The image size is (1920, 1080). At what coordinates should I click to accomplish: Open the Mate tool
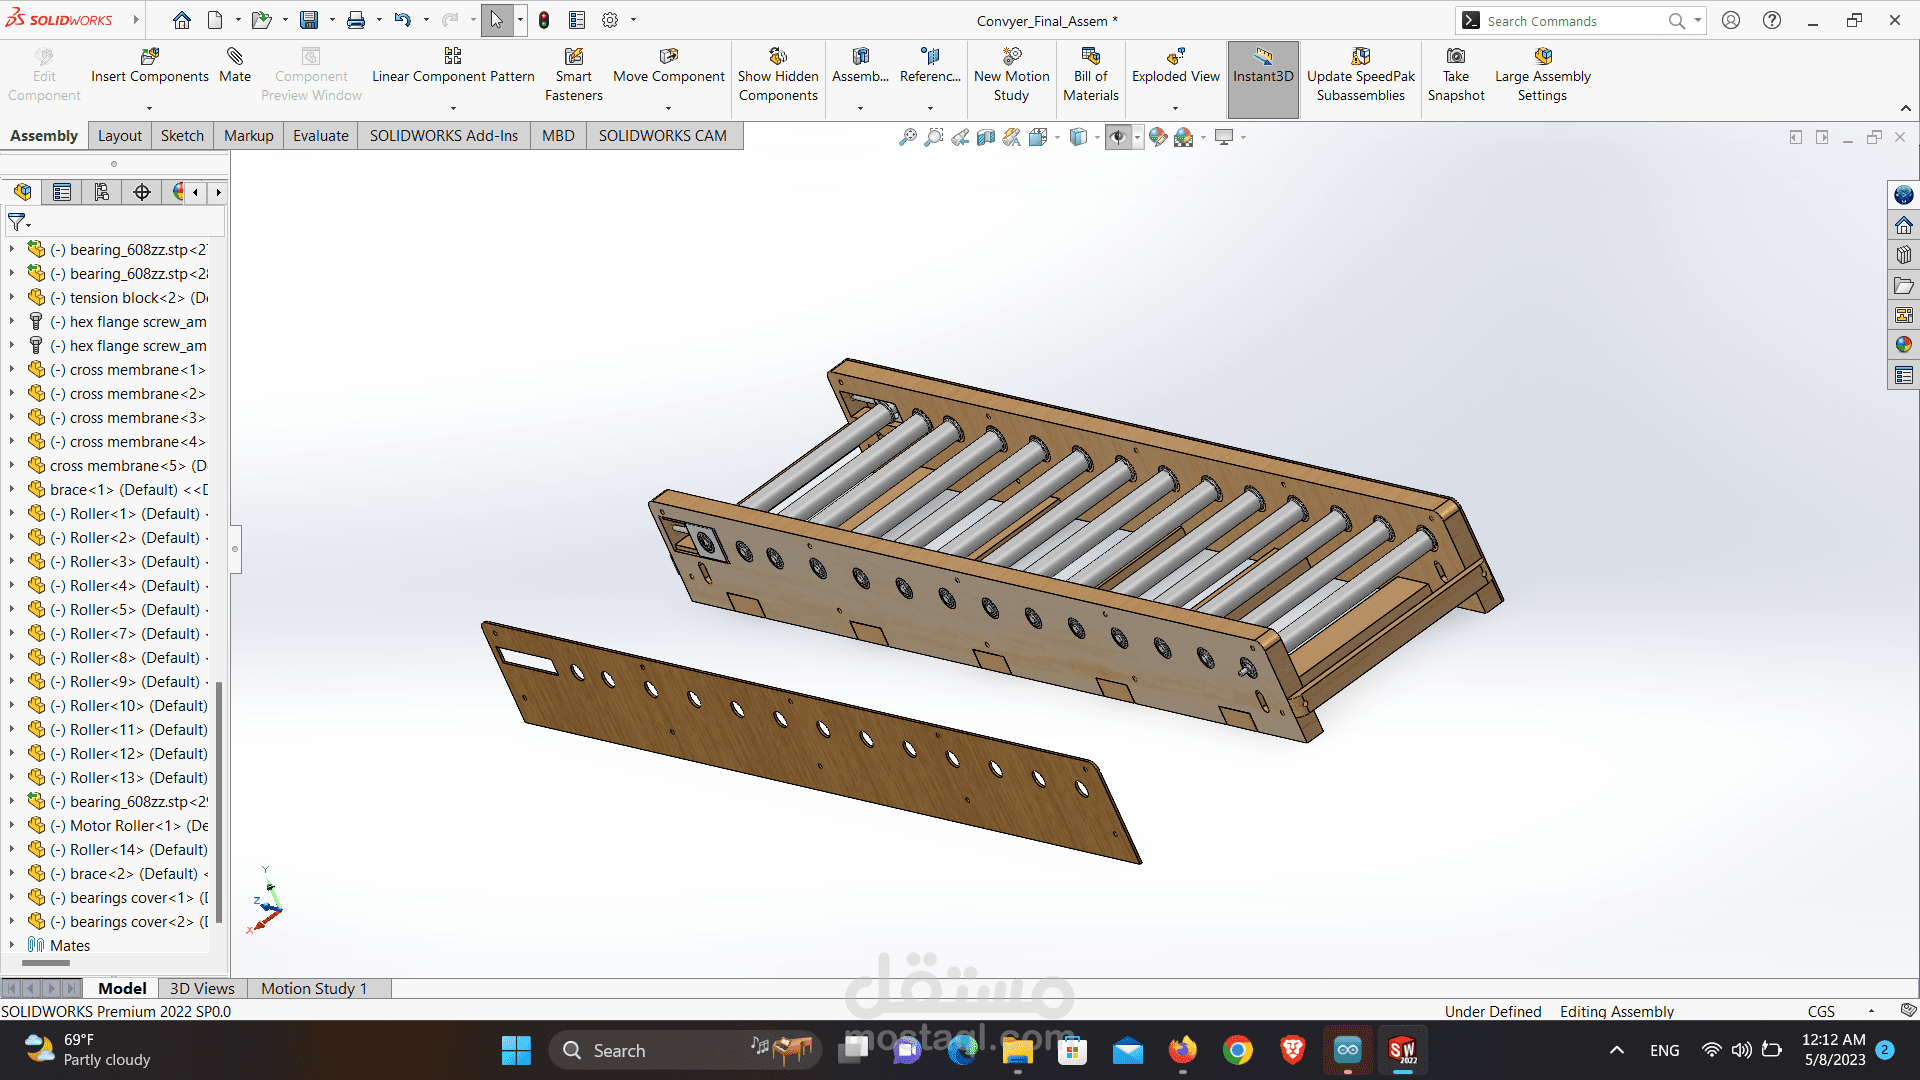coord(235,66)
